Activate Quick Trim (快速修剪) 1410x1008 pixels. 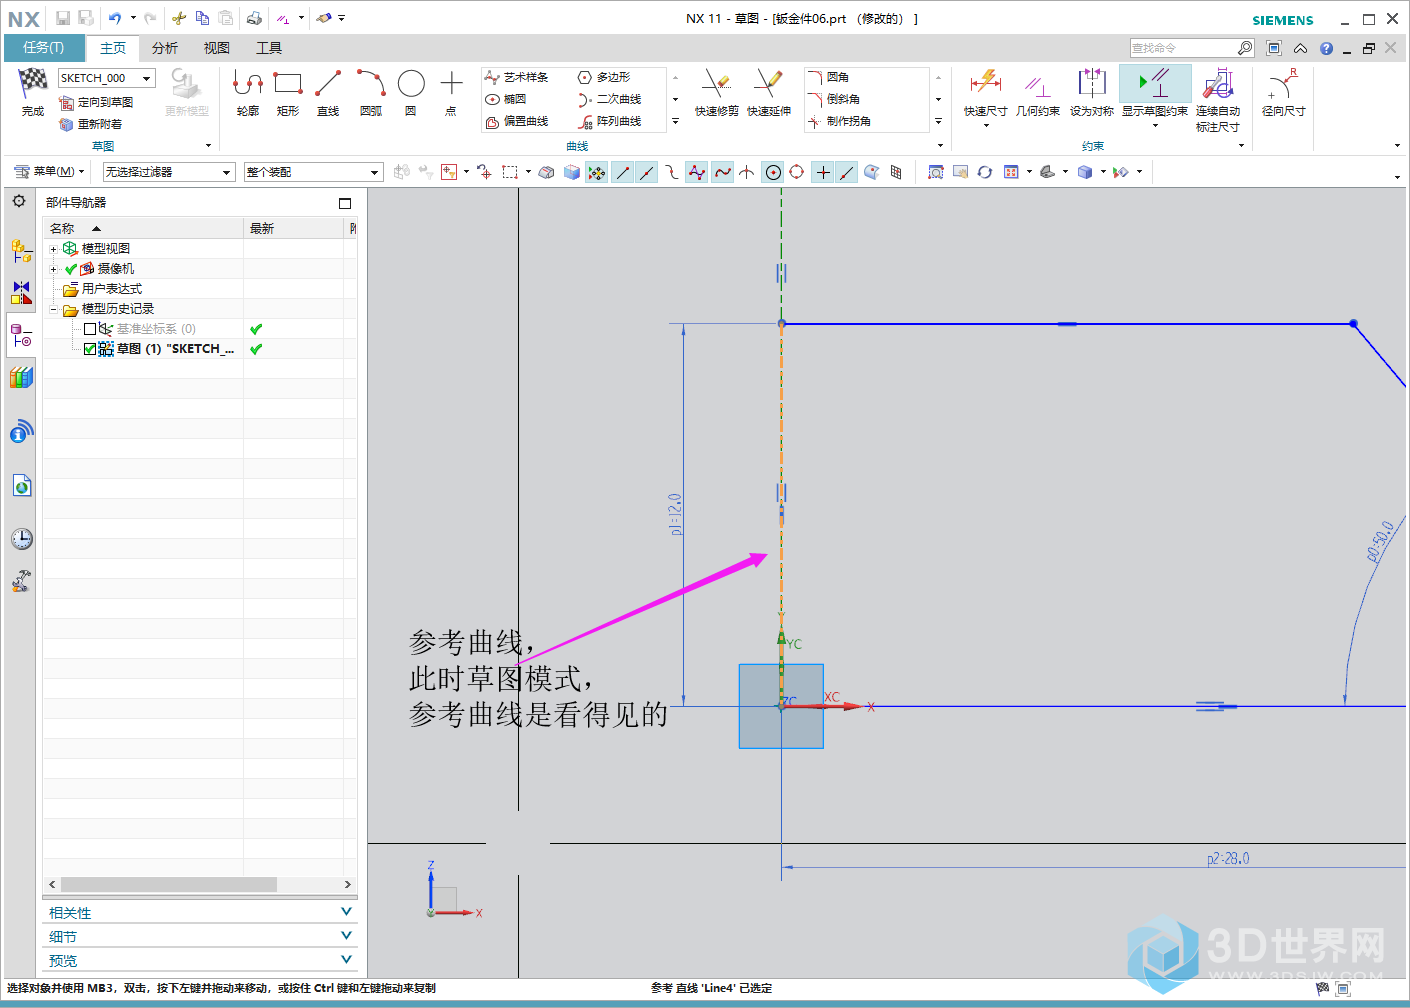tap(716, 93)
